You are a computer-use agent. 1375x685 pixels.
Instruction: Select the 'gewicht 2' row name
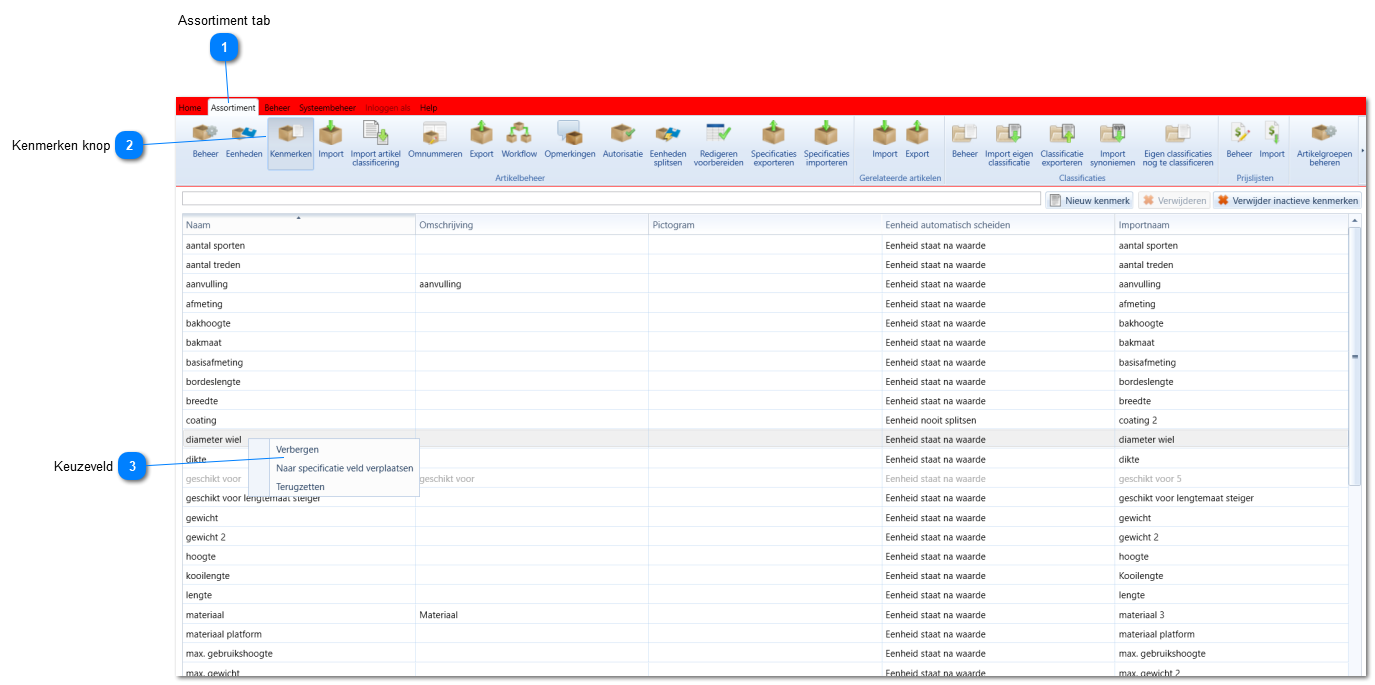pyautogui.click(x=205, y=537)
